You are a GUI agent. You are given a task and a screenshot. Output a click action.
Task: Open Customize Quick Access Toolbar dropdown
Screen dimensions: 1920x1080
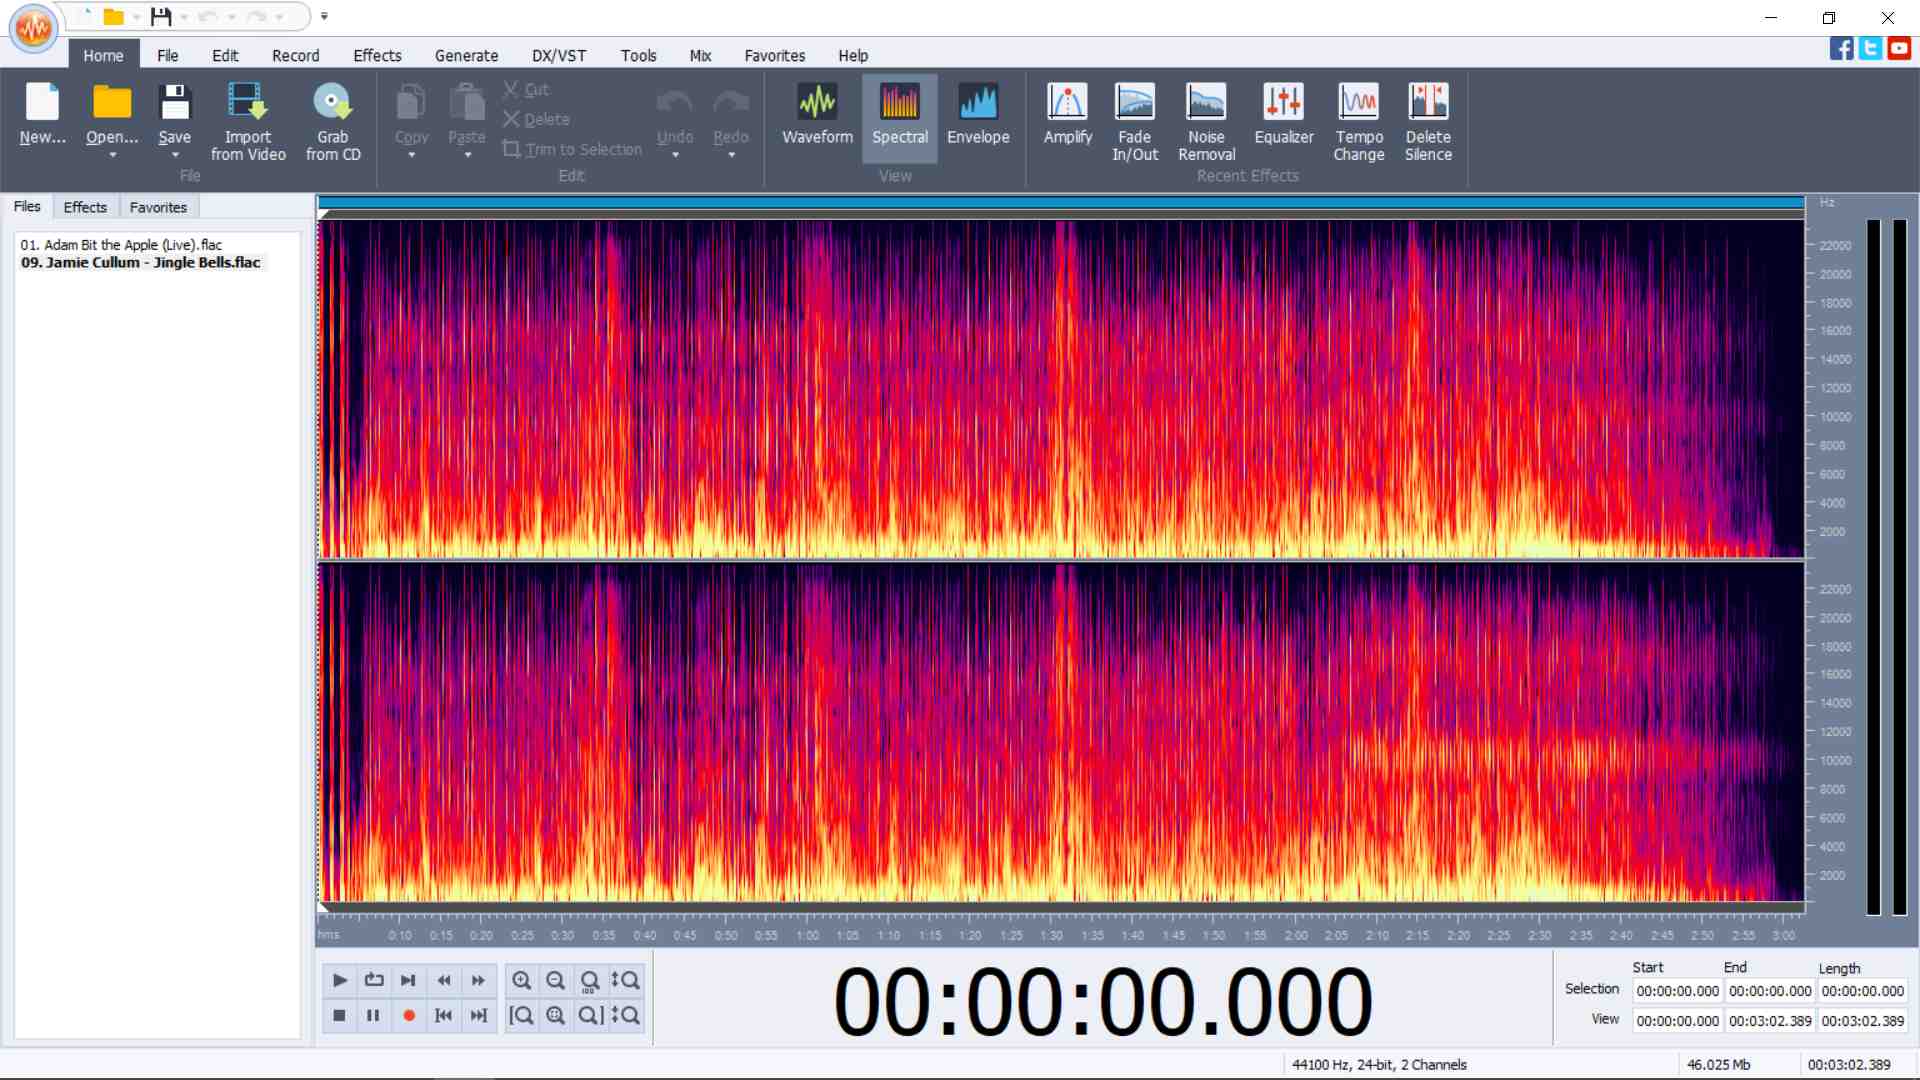324,16
